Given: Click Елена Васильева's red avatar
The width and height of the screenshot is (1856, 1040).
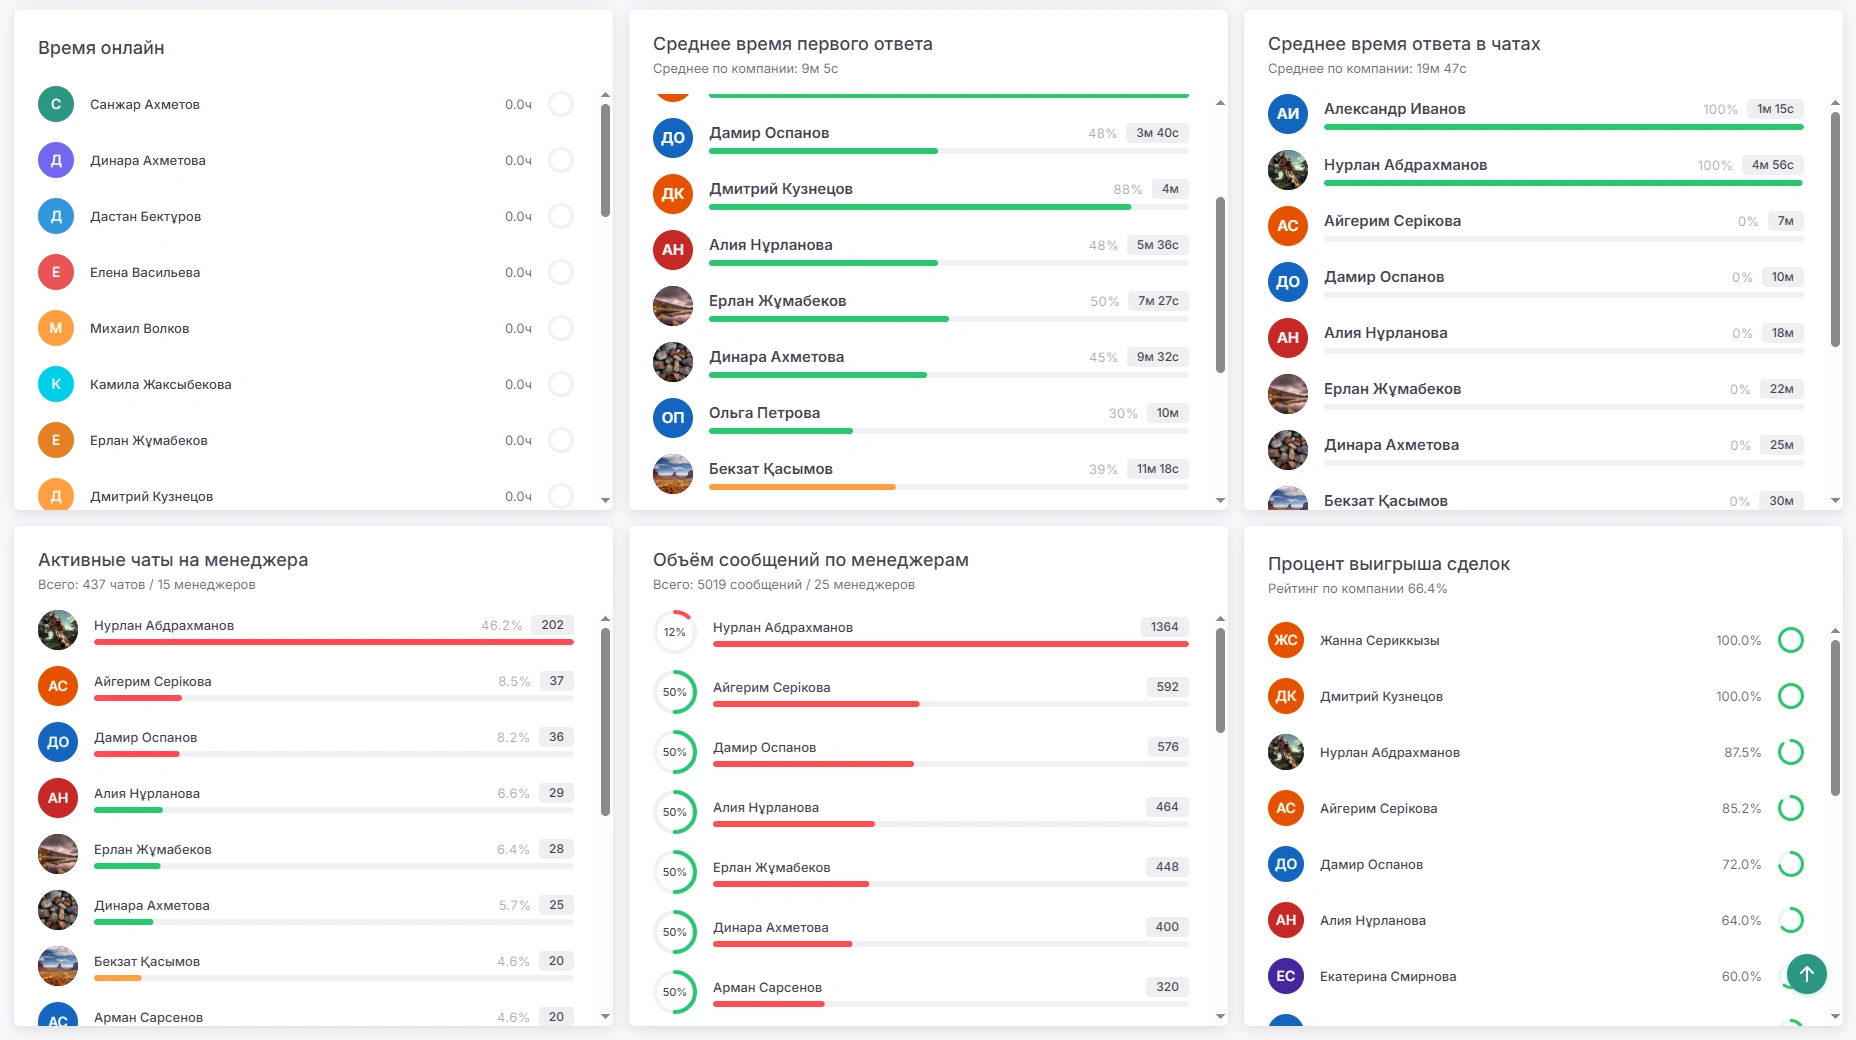Looking at the screenshot, I should 56,272.
